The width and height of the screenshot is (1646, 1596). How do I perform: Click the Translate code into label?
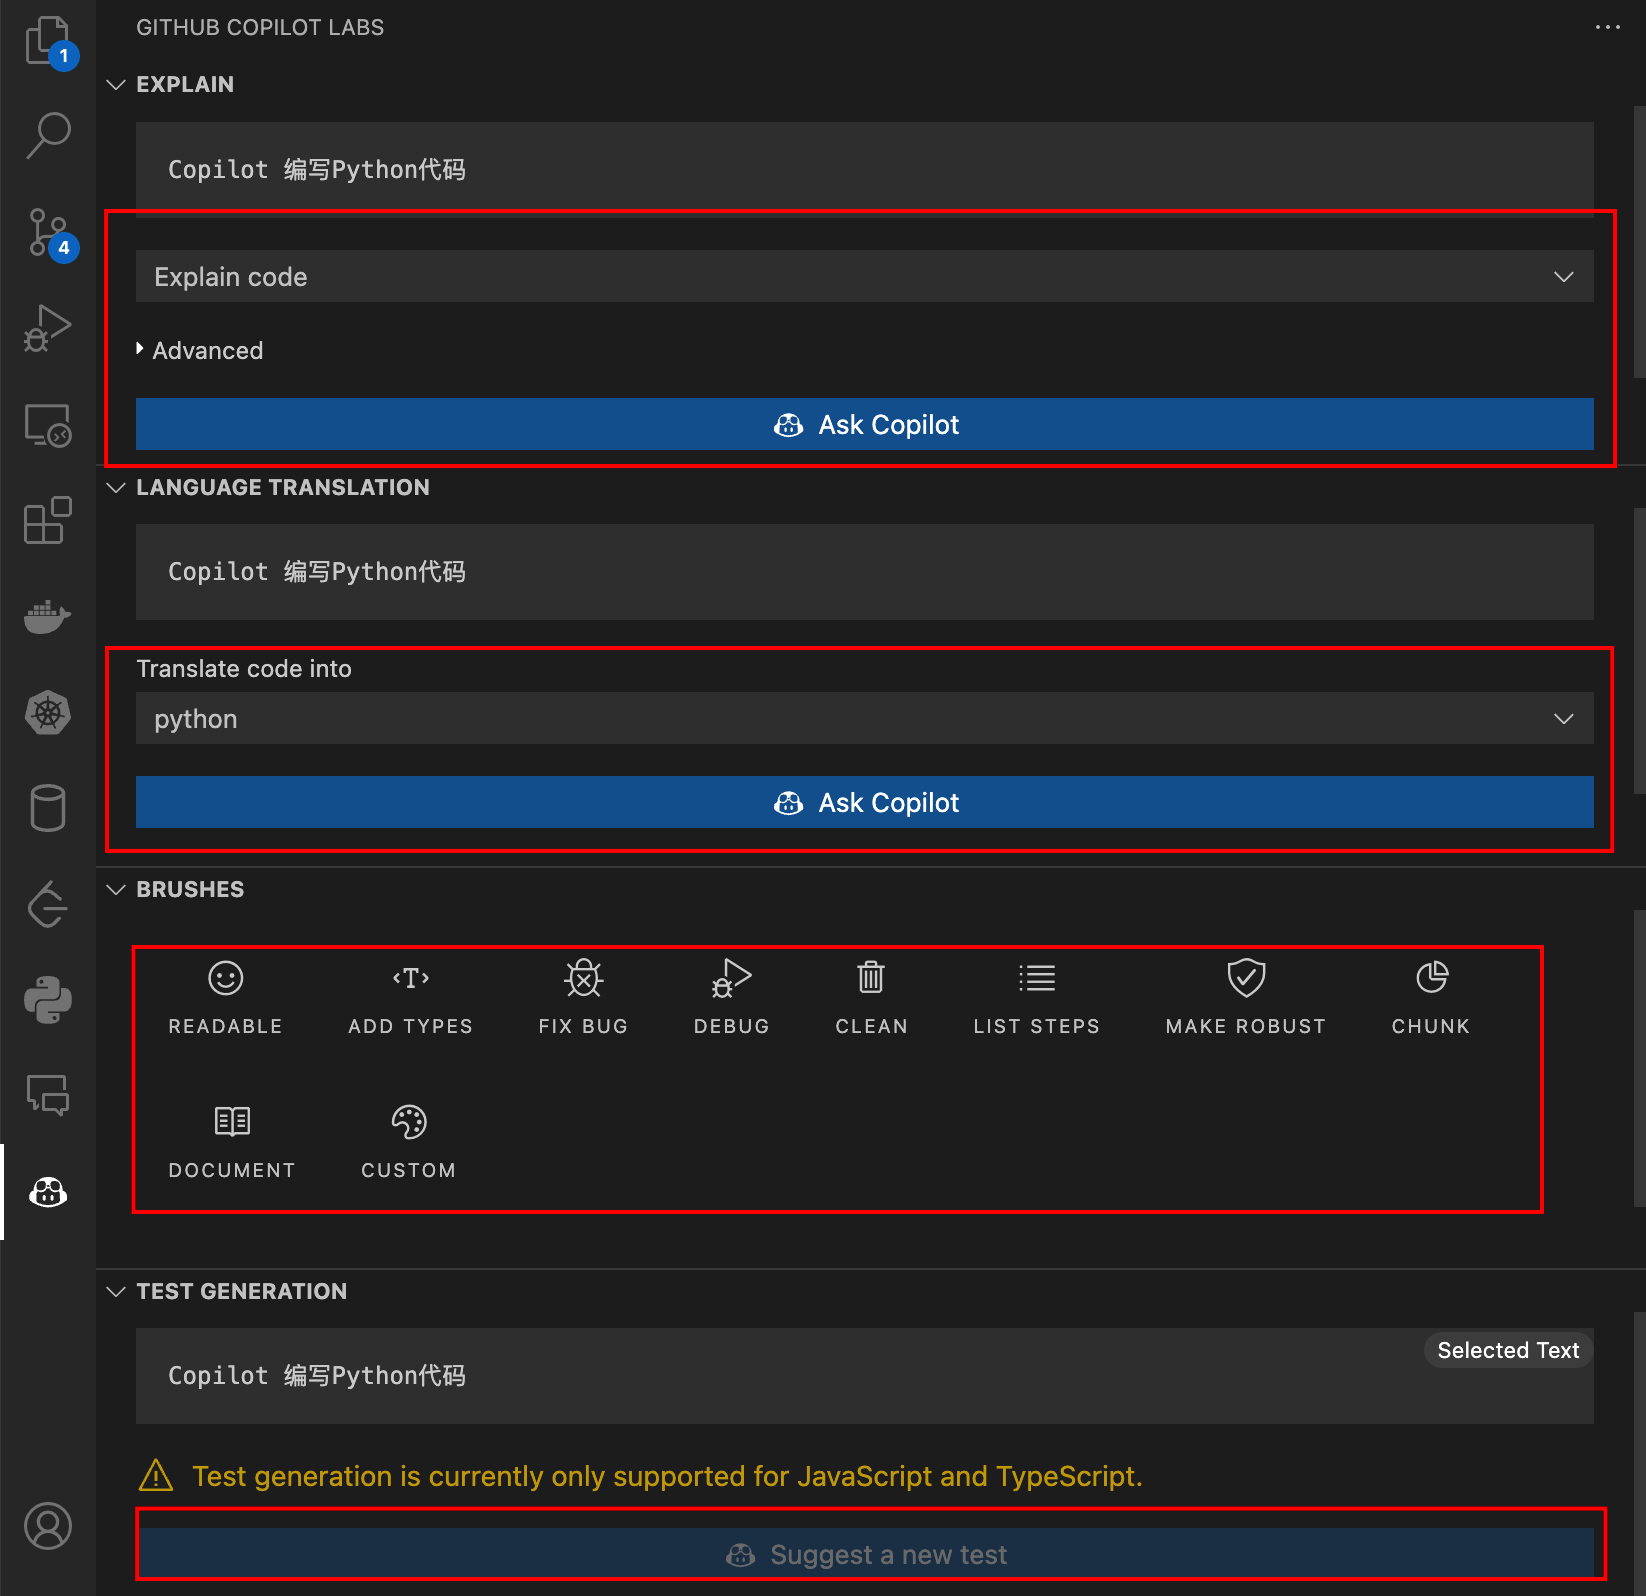tap(244, 669)
